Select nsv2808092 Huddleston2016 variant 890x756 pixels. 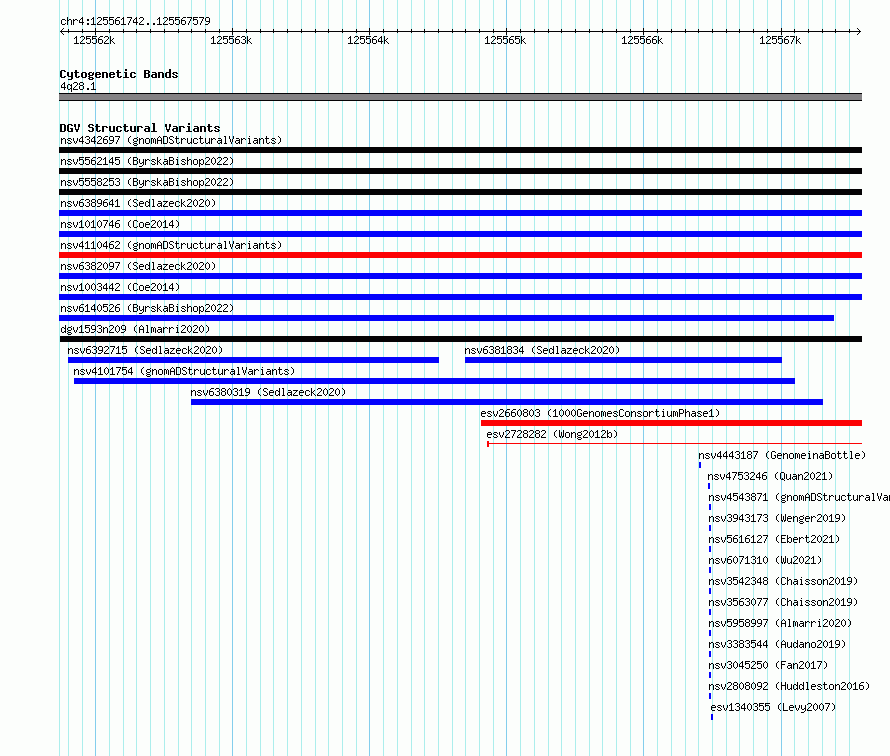click(790, 686)
